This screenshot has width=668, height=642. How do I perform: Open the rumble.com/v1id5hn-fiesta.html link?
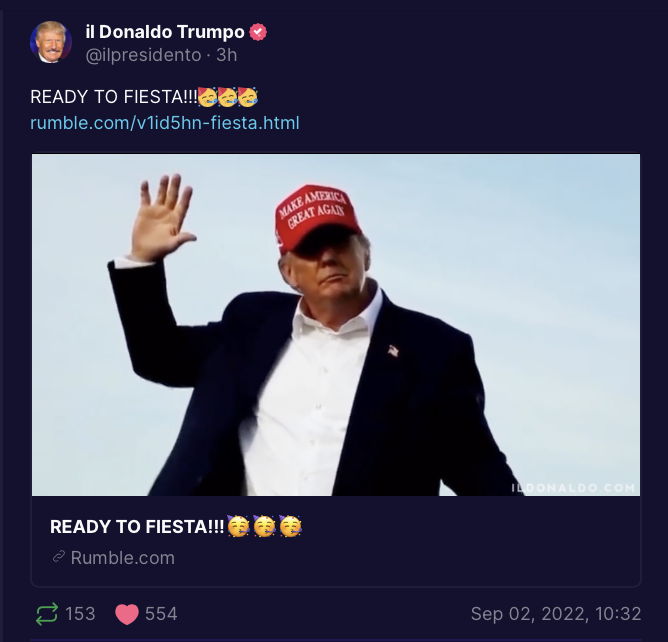point(165,123)
